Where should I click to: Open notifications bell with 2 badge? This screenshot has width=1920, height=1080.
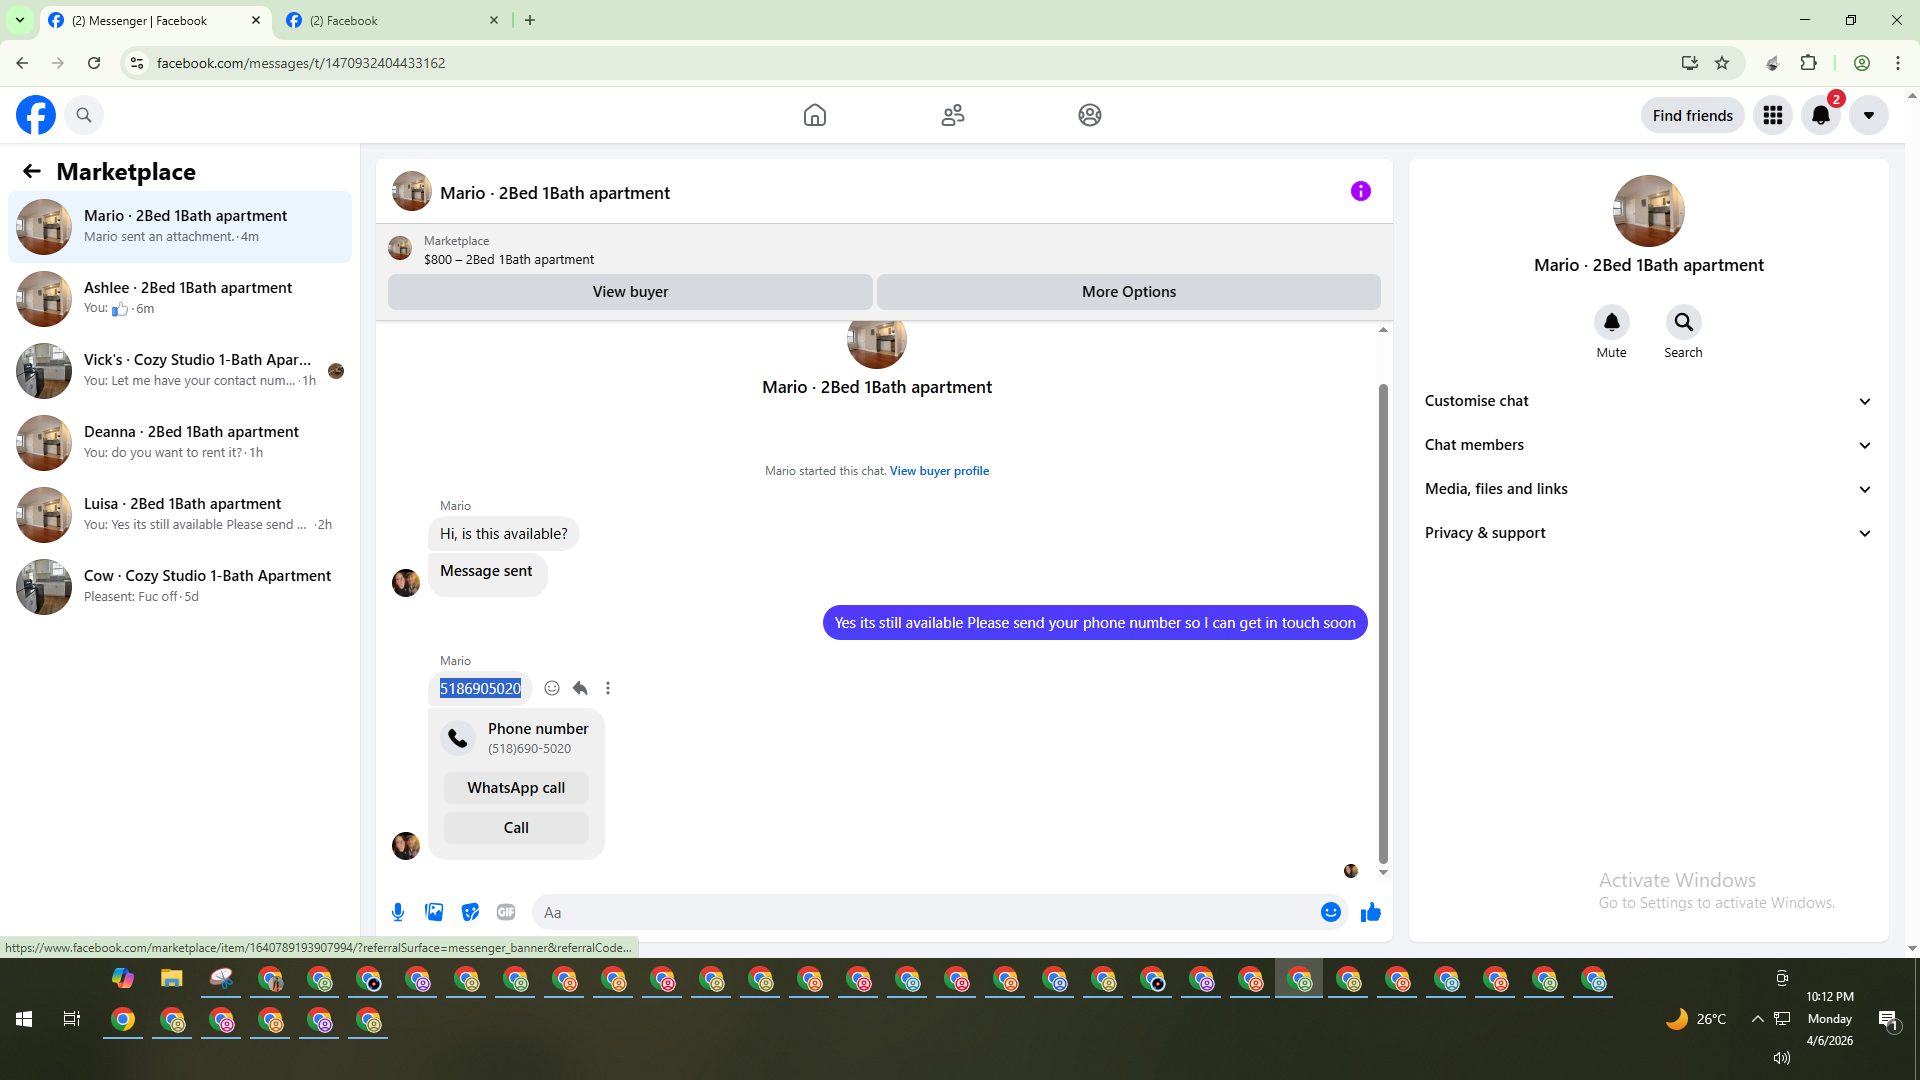1821,115
